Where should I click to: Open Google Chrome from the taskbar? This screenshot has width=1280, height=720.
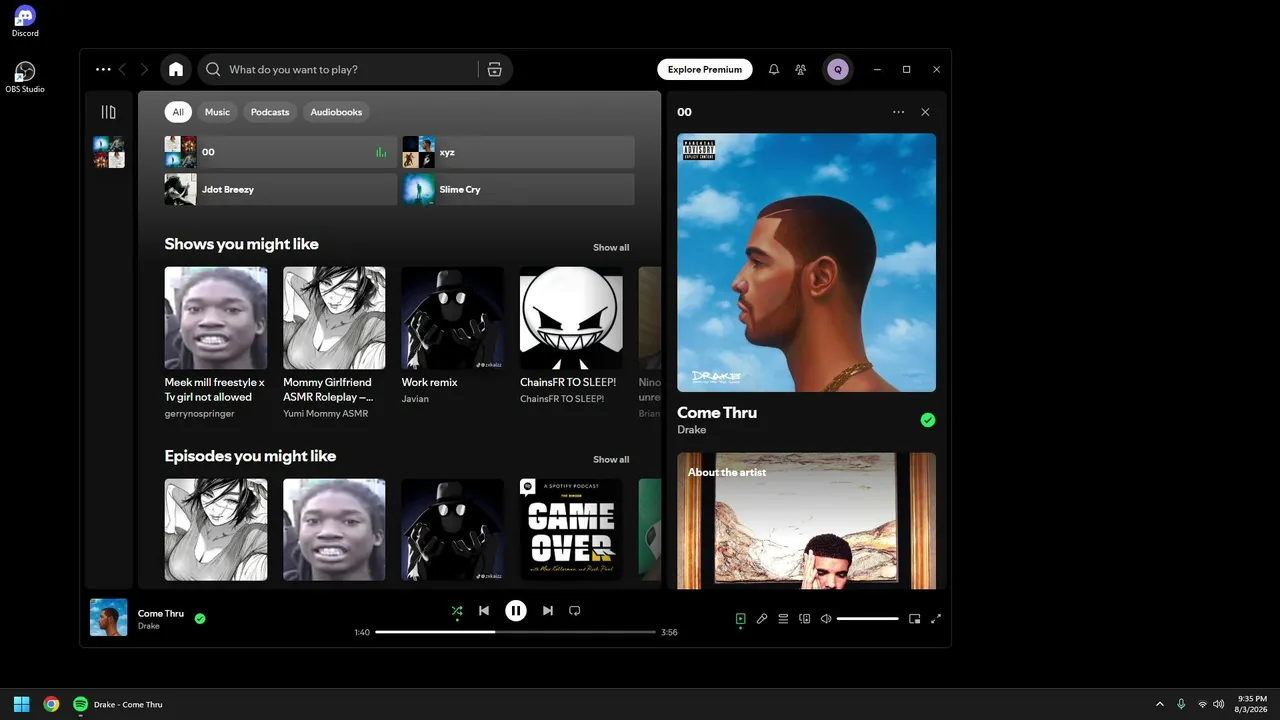(x=51, y=704)
